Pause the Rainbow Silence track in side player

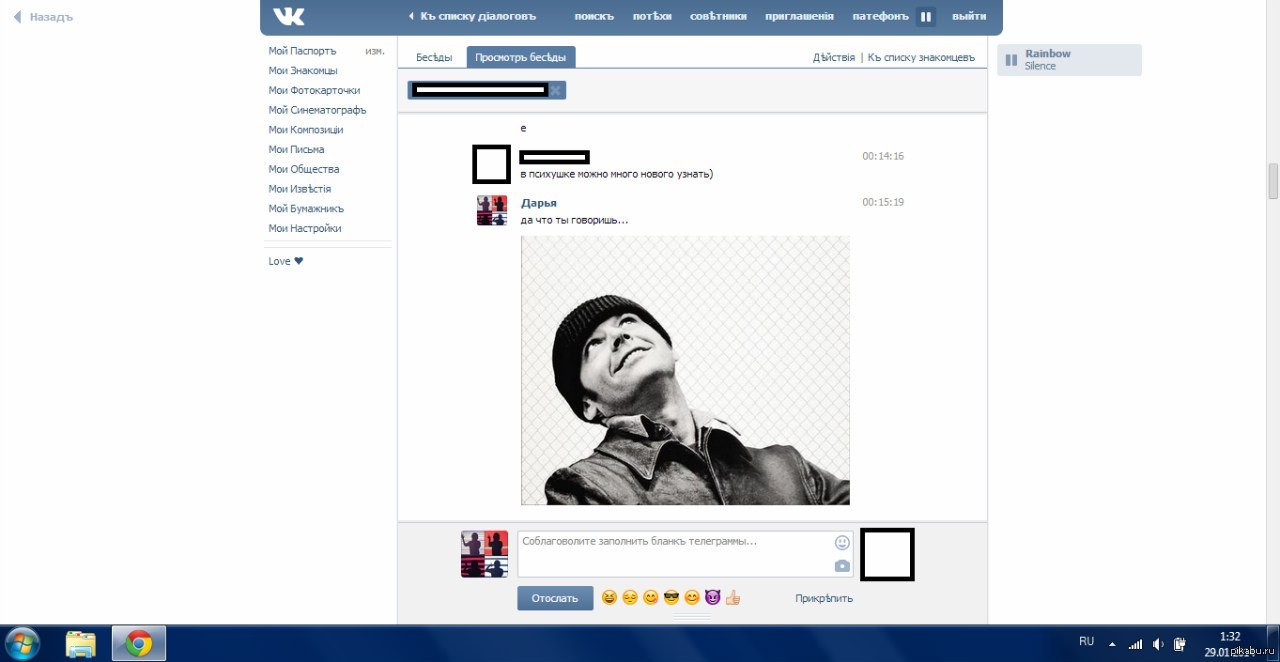pyautogui.click(x=1011, y=60)
